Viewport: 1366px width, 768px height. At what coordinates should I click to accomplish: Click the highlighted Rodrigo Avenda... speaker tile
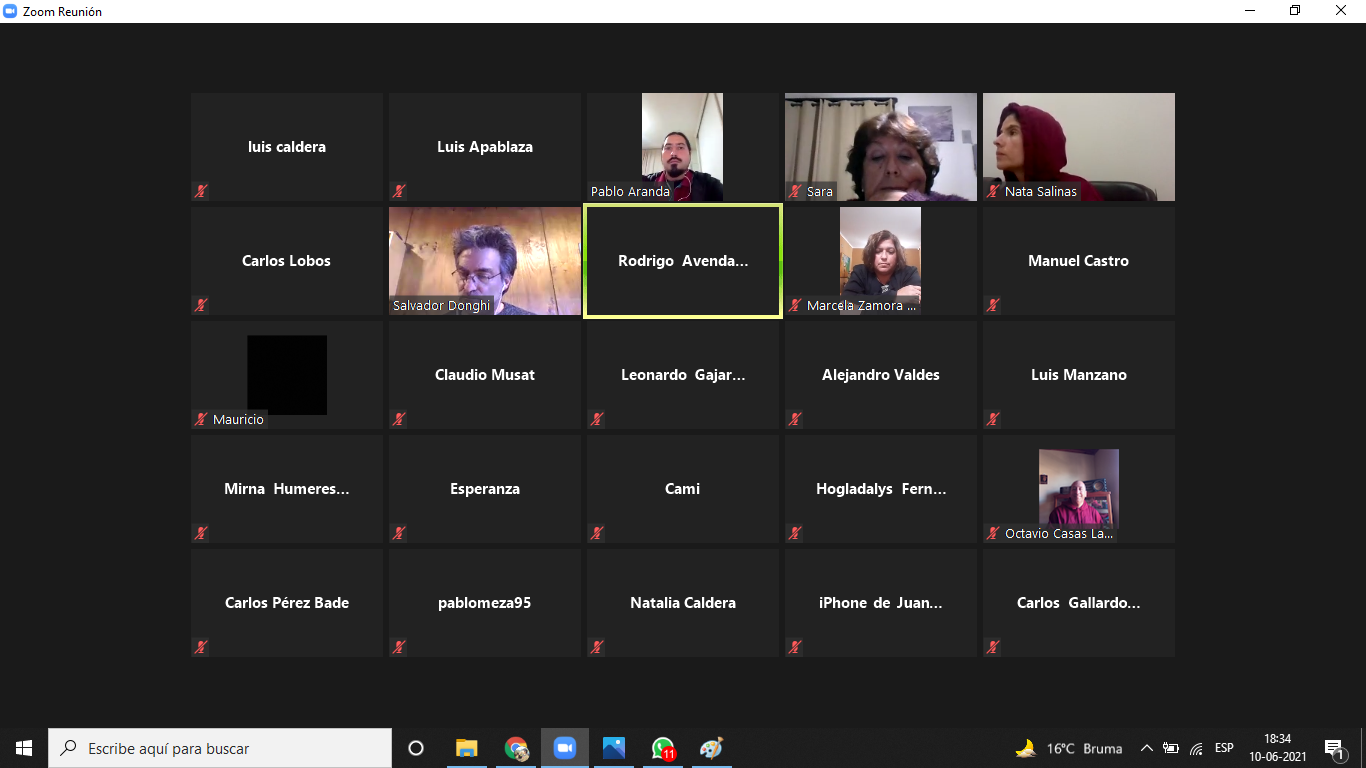tap(683, 261)
